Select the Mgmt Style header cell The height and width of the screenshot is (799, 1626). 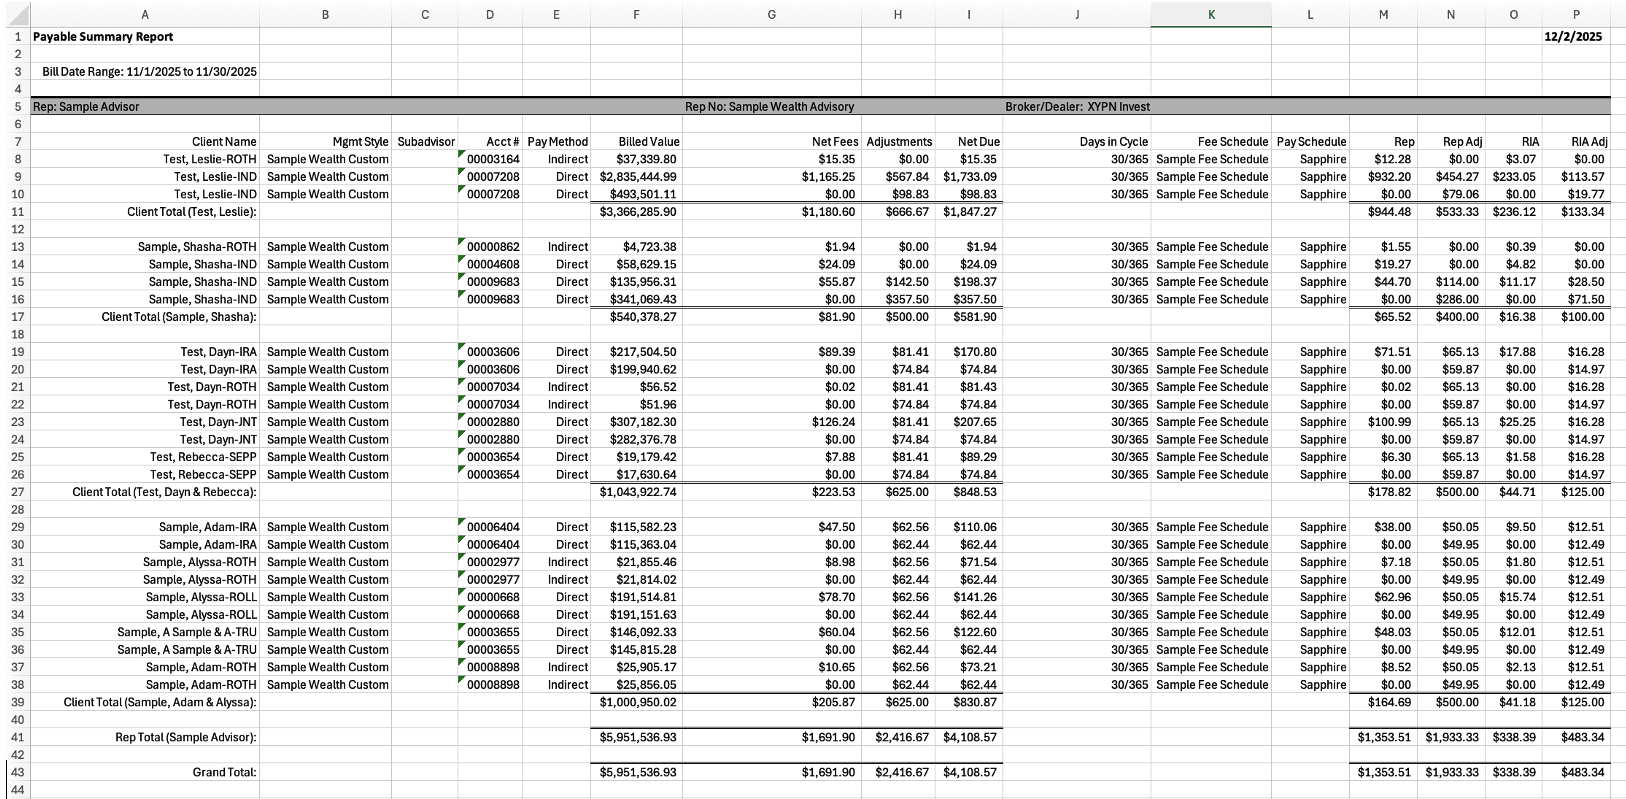coord(360,142)
